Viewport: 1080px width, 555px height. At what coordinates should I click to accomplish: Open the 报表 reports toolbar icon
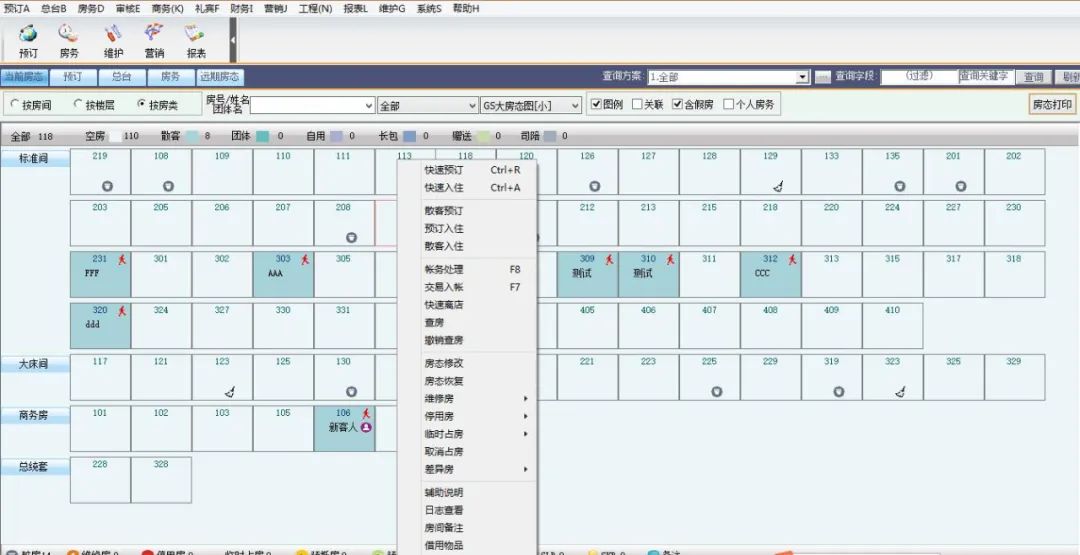pos(196,40)
